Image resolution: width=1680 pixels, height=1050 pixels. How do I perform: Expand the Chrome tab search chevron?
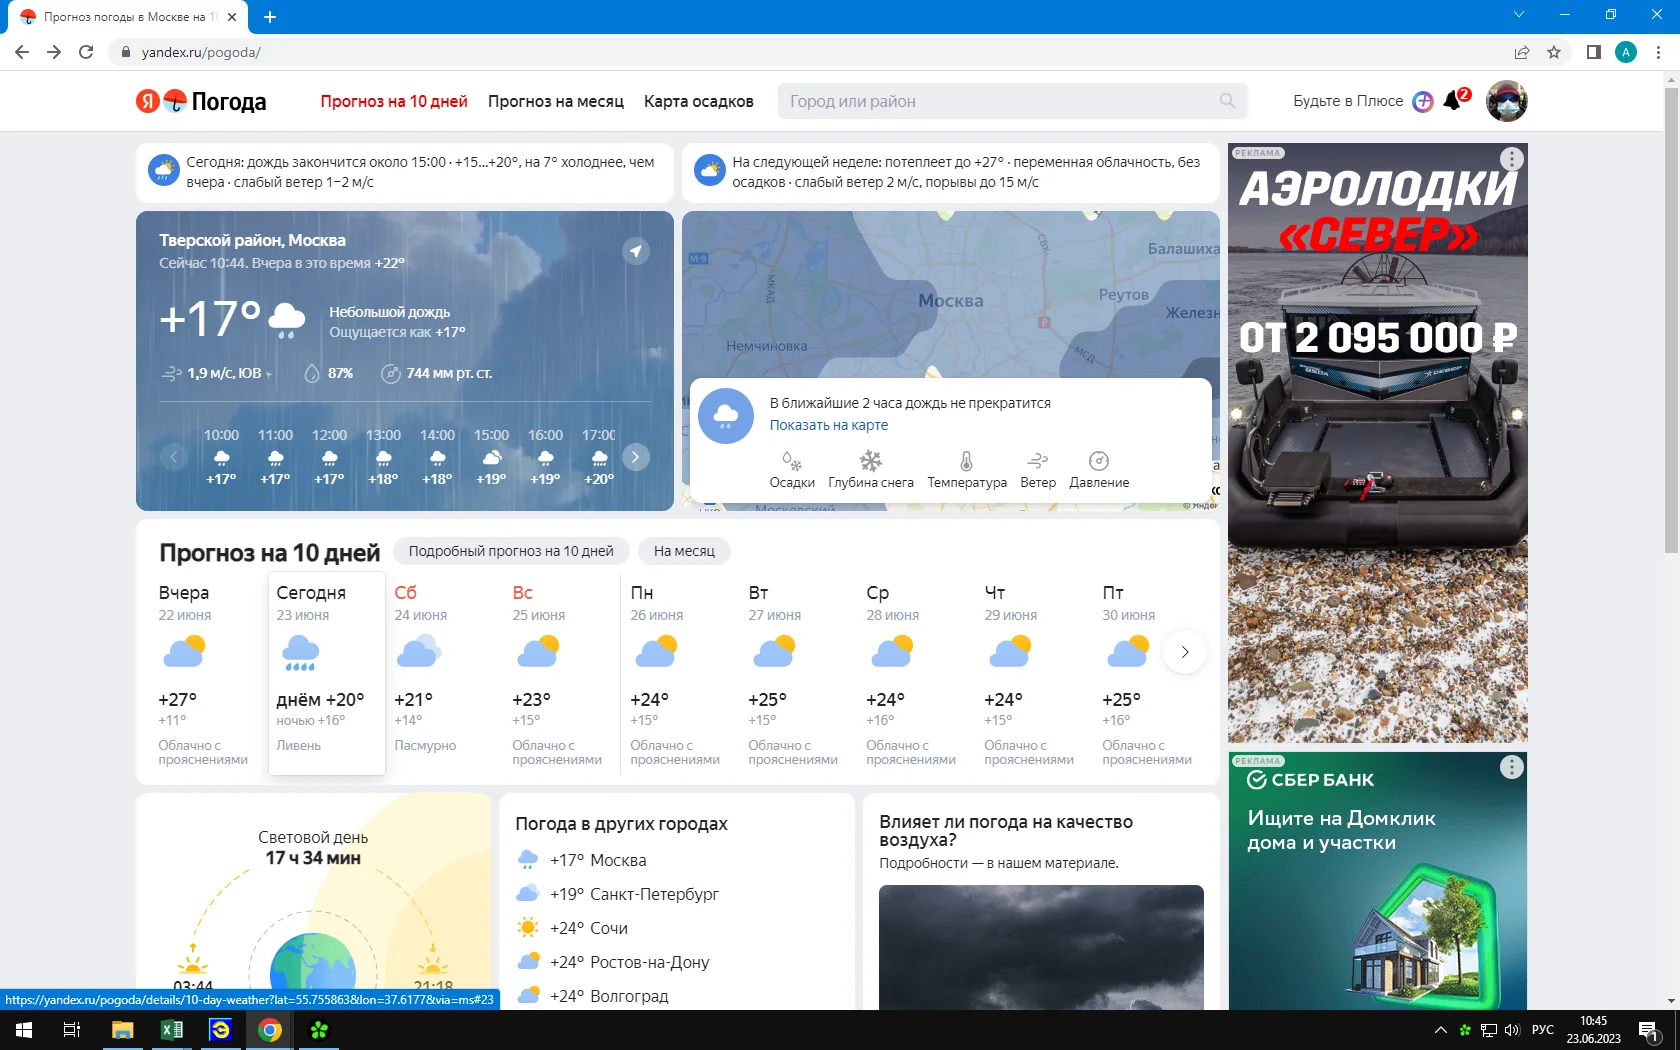1519,15
